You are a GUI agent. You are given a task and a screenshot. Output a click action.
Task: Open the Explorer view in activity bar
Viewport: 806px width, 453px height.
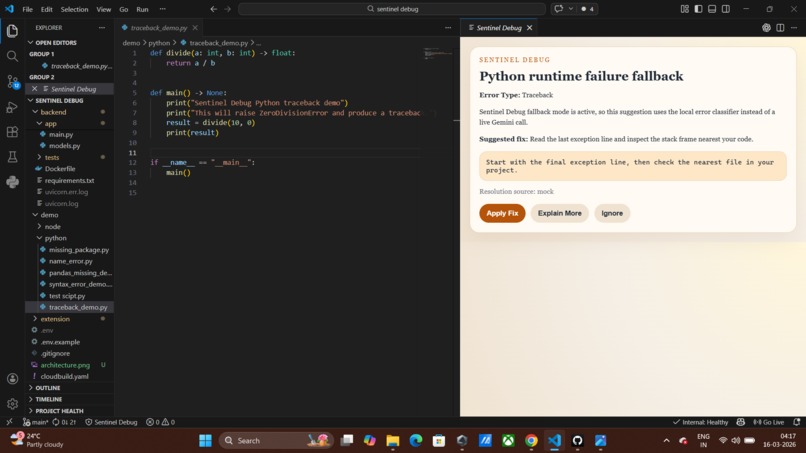(x=12, y=31)
